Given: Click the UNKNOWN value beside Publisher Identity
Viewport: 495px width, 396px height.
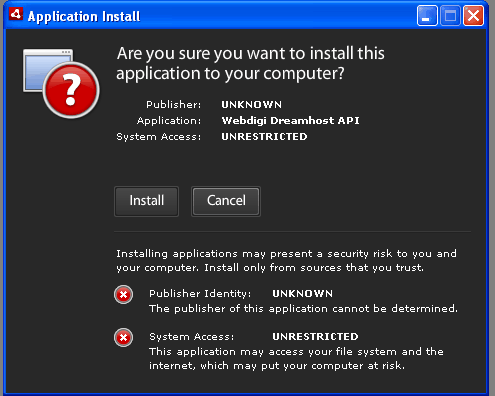Looking at the screenshot, I should coord(303,293).
